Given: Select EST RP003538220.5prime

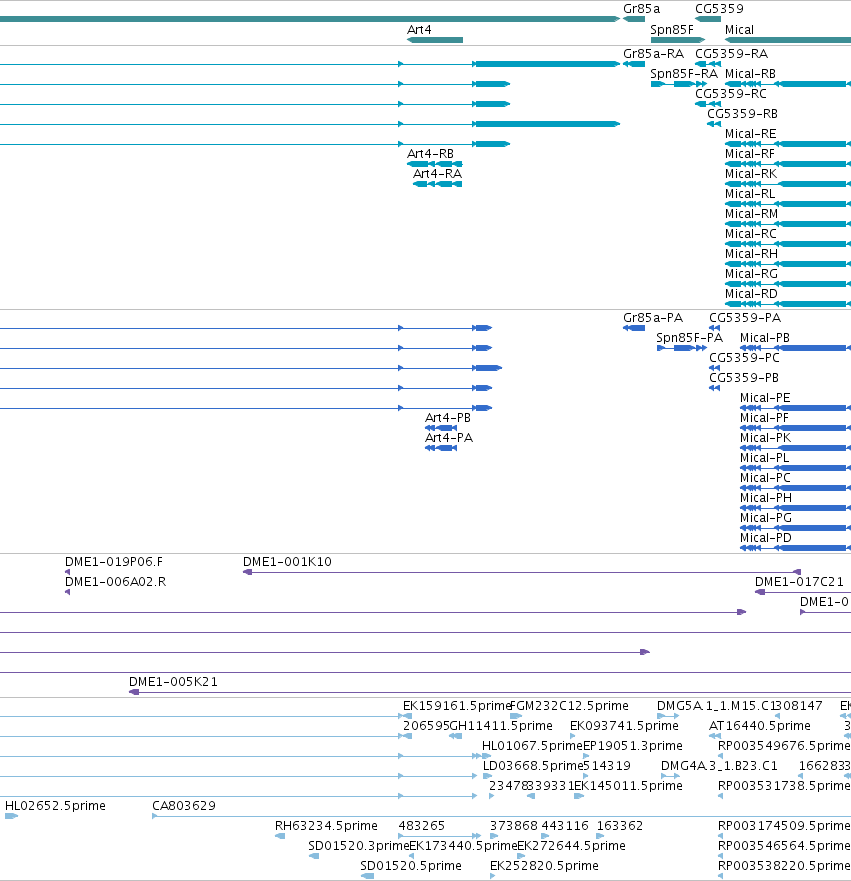Looking at the screenshot, I should tap(721, 876).
